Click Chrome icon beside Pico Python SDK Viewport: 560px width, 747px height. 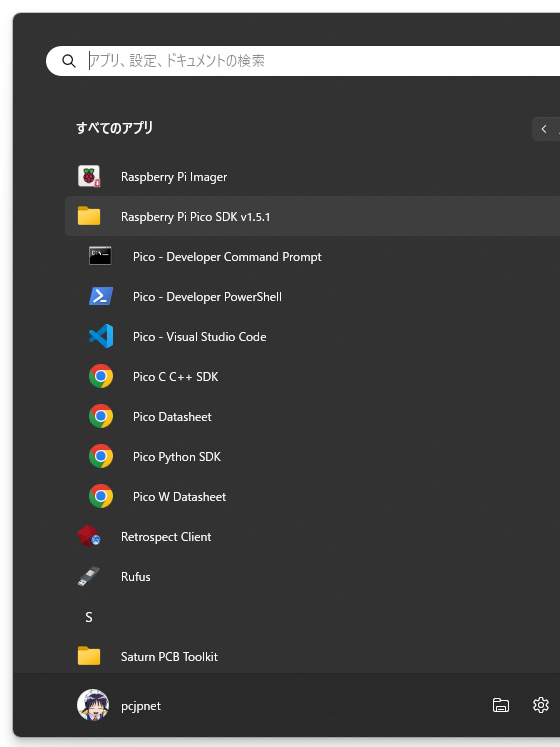(101, 456)
